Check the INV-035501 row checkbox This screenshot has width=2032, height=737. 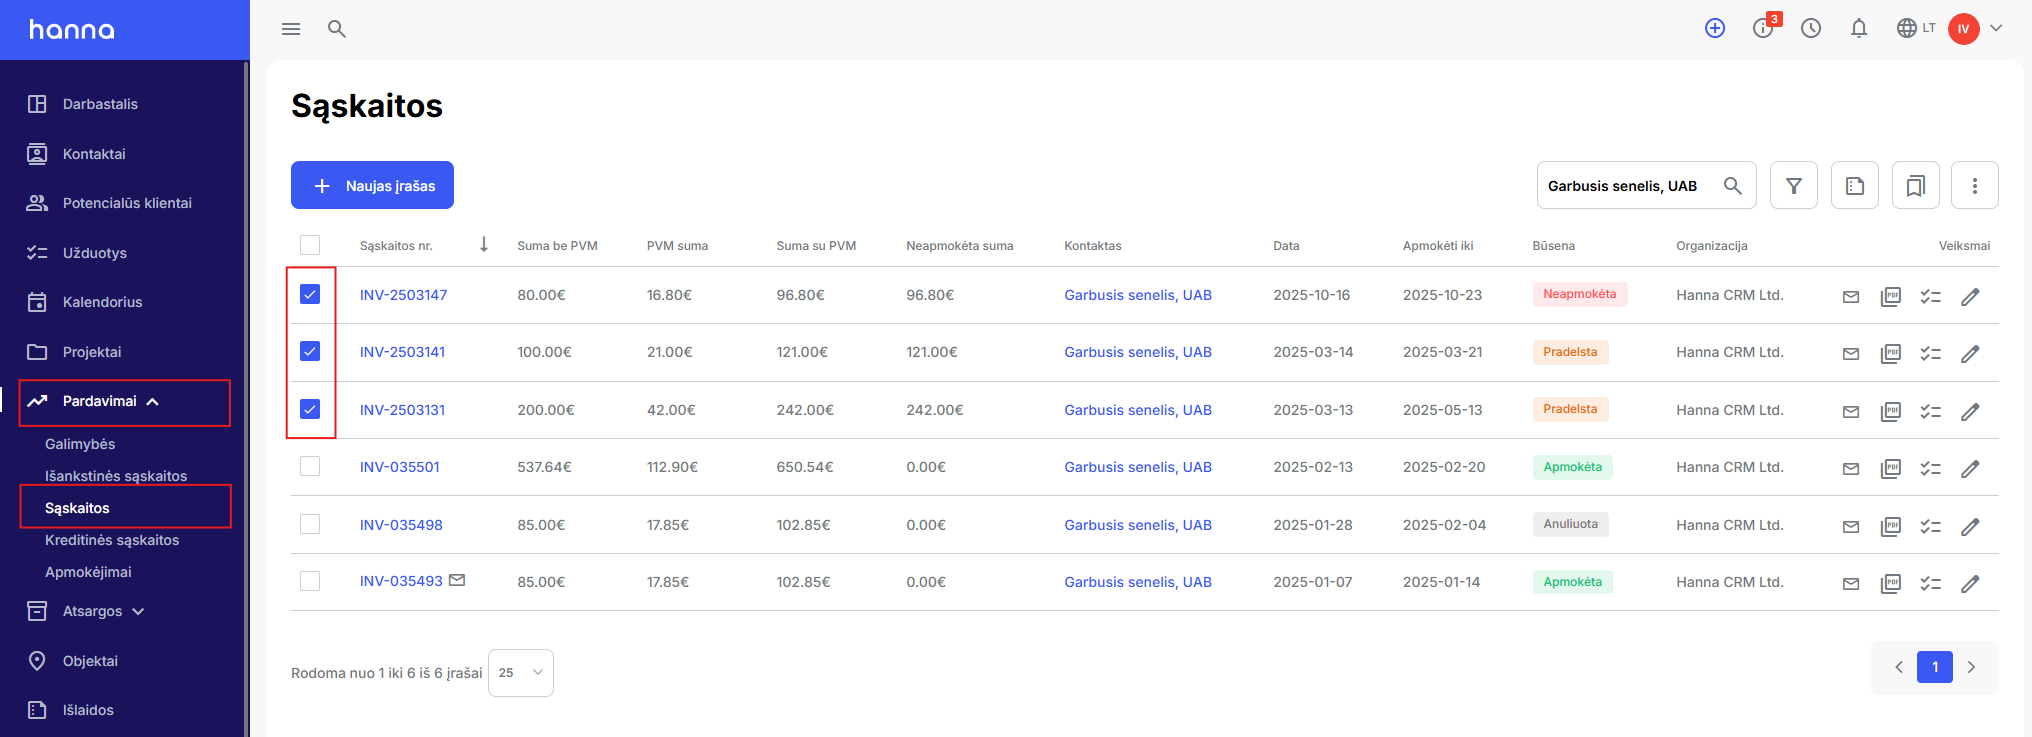point(310,466)
